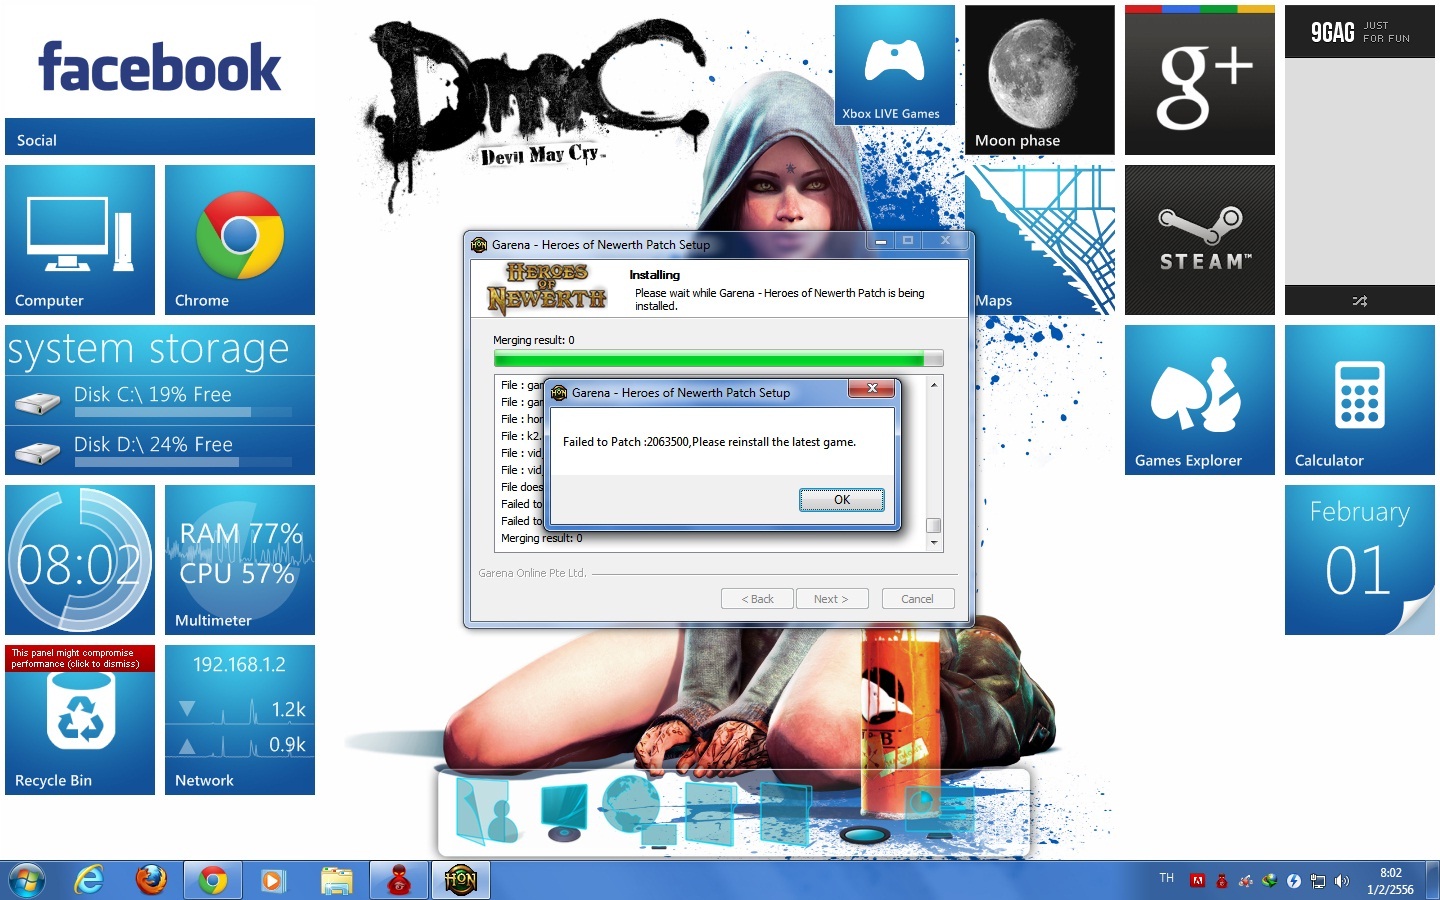Switch to Heroes of Newerth taskbar button
Image resolution: width=1440 pixels, height=900 pixels.
tap(460, 880)
